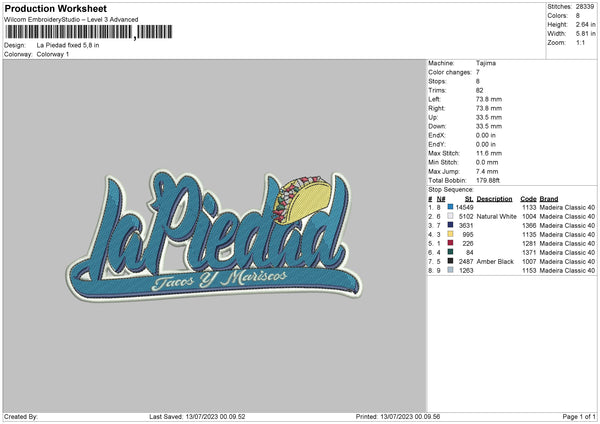Click the max jump value '7.4 mm'

point(487,171)
